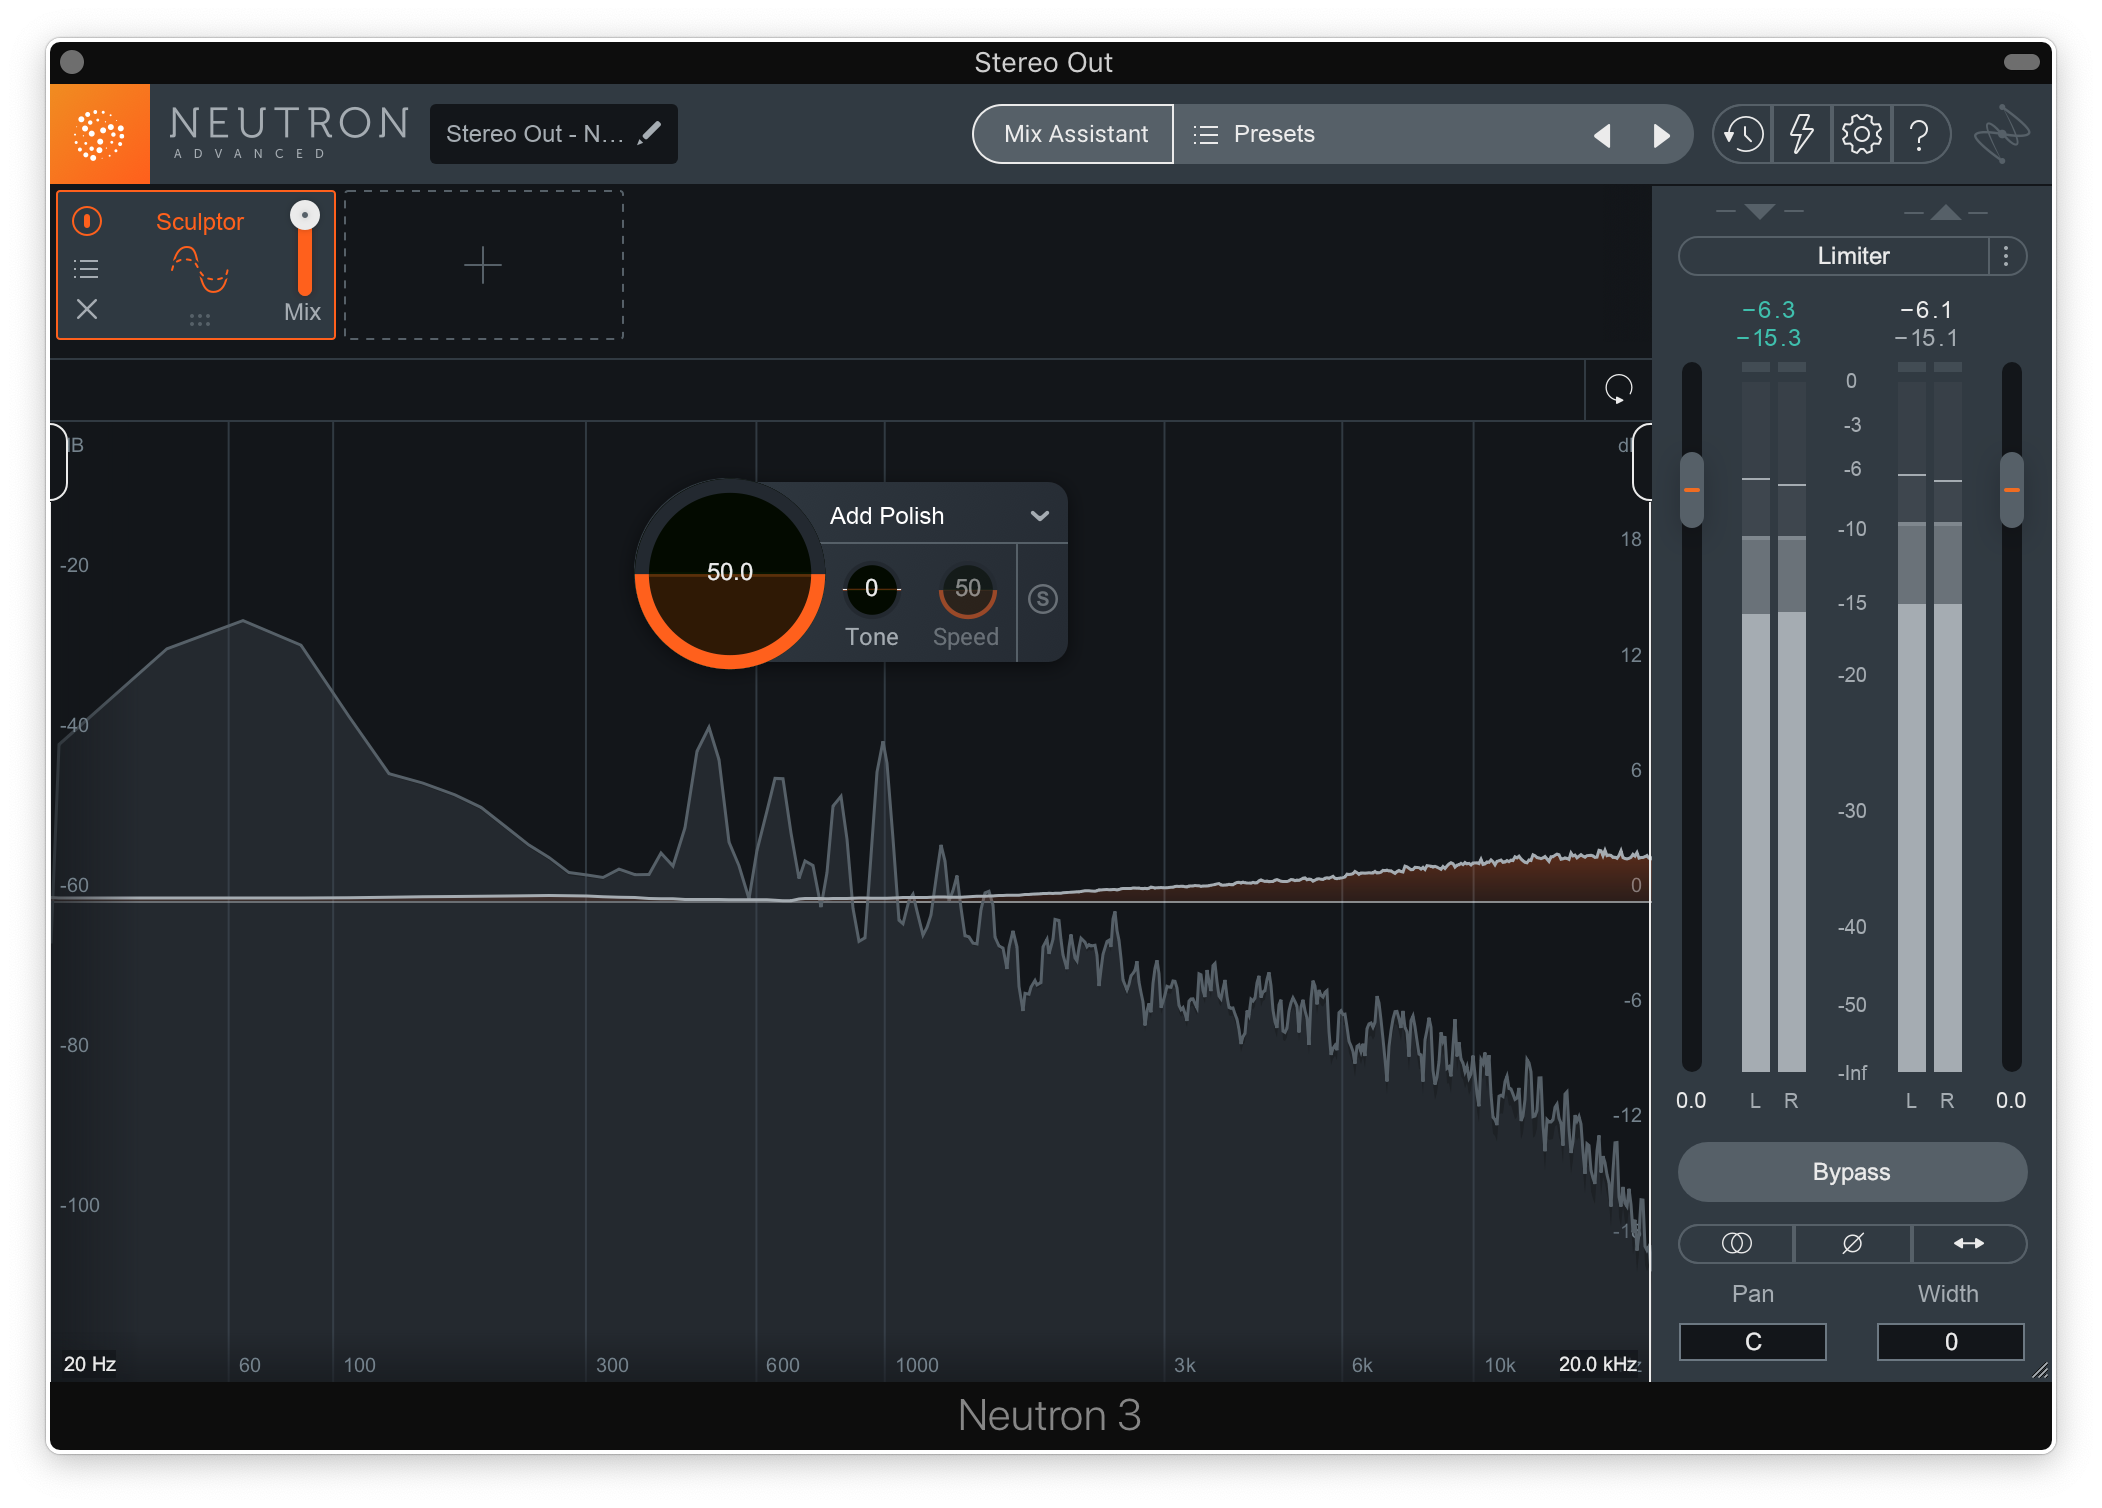Click the Pan label

[x=1753, y=1294]
